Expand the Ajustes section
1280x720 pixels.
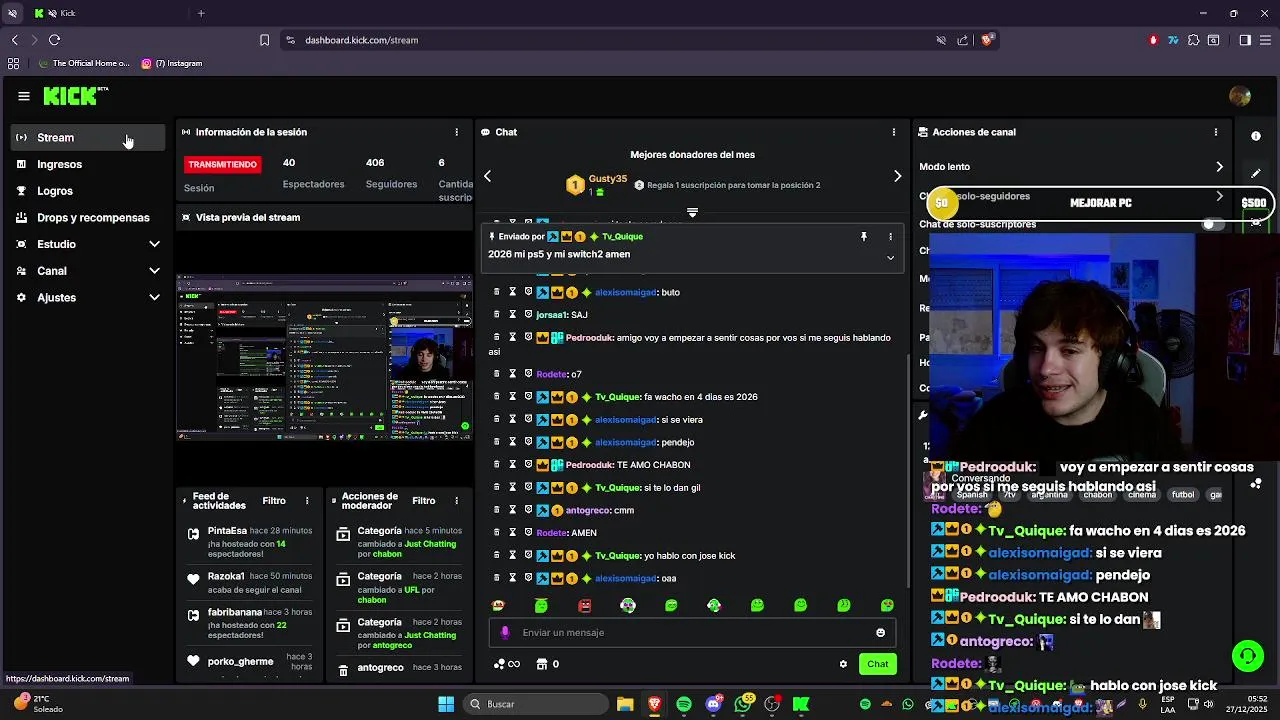coord(87,298)
